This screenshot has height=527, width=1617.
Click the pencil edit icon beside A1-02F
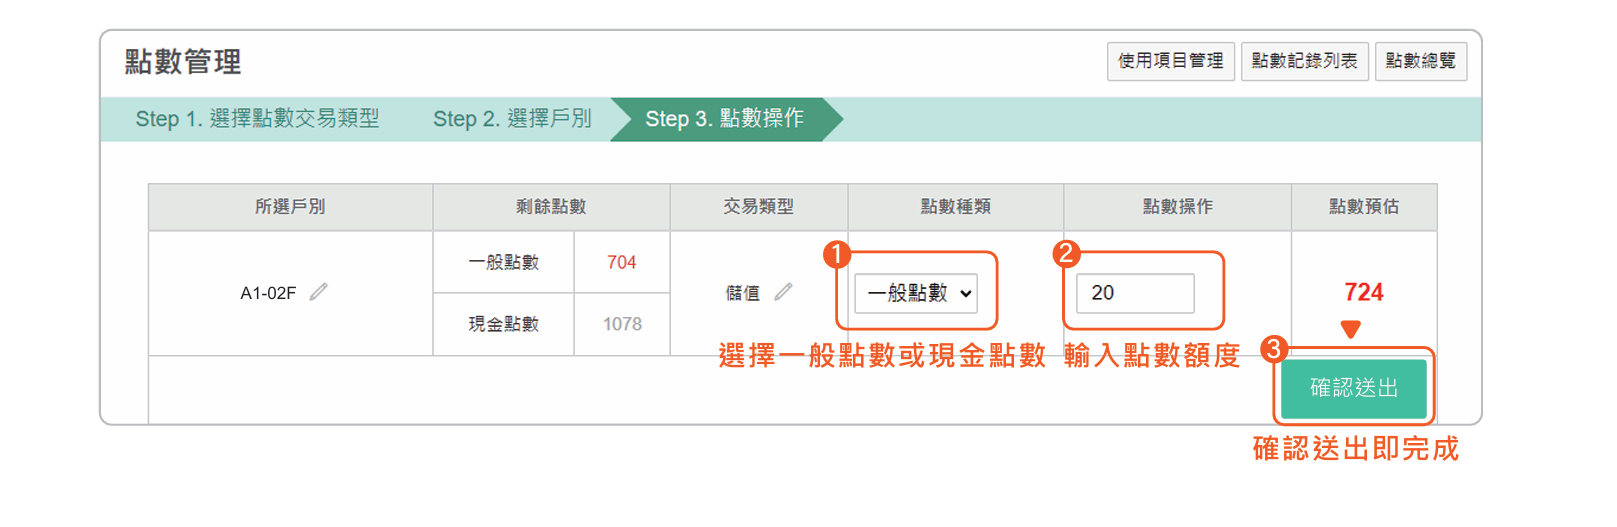(319, 292)
